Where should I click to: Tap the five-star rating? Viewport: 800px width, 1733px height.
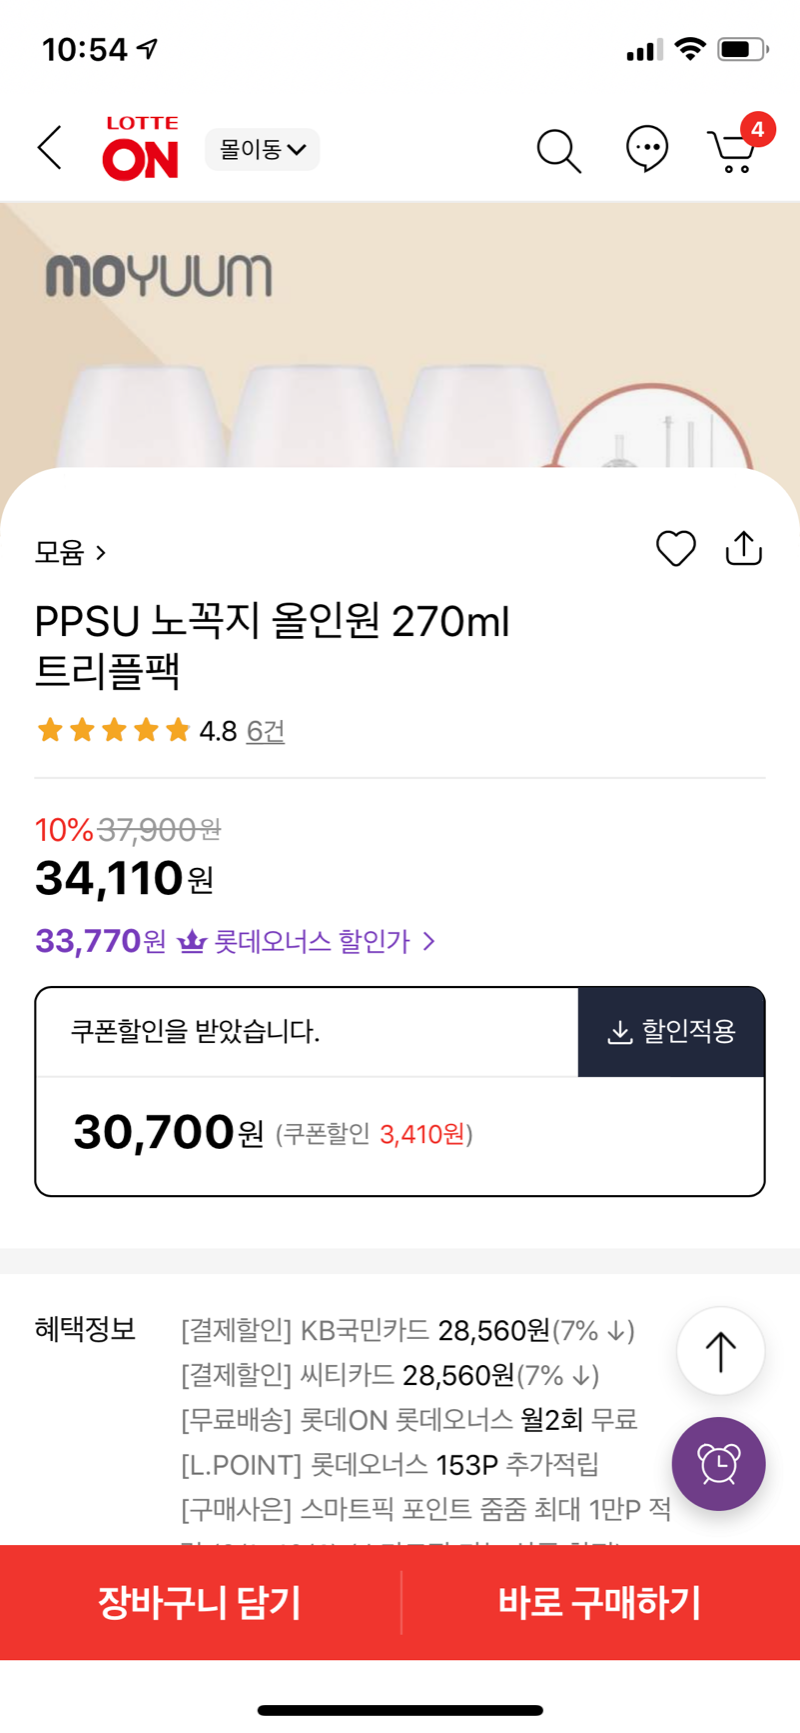click(x=113, y=730)
